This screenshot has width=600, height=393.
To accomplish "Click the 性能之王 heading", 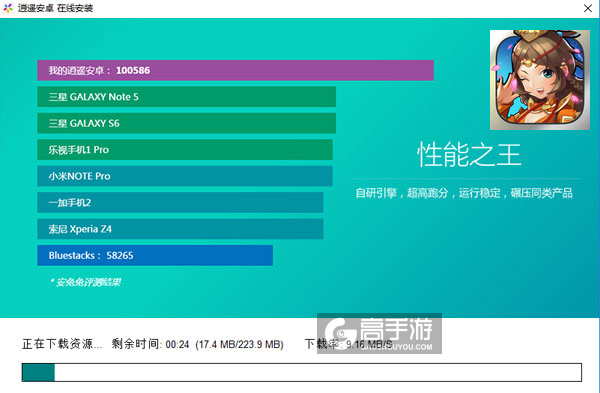I will pyautogui.click(x=469, y=155).
